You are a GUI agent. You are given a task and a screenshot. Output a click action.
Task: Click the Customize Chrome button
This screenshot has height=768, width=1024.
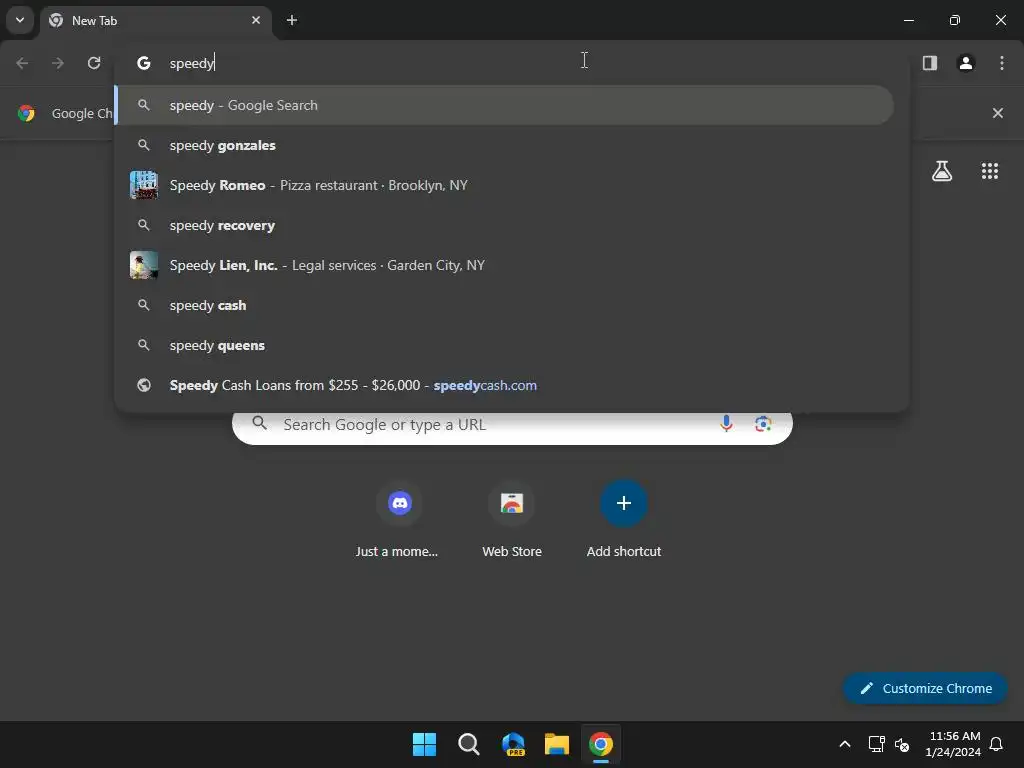[925, 688]
